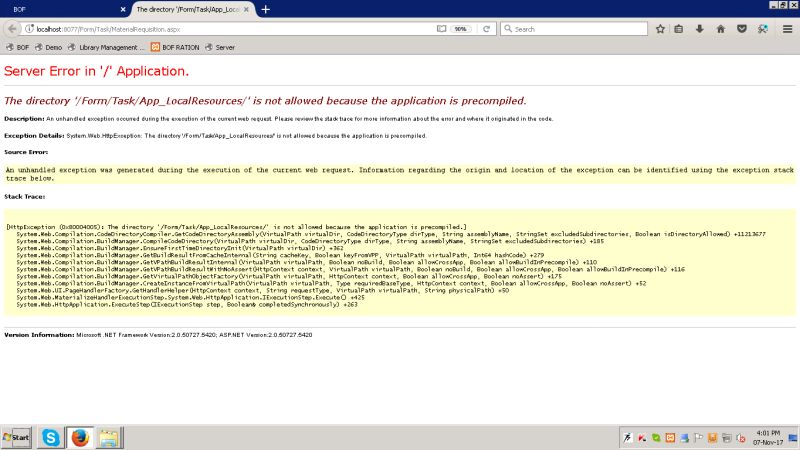Click the extension icon before hamburger menu
The height and width of the screenshot is (450, 800).
pyautogui.click(x=763, y=29)
